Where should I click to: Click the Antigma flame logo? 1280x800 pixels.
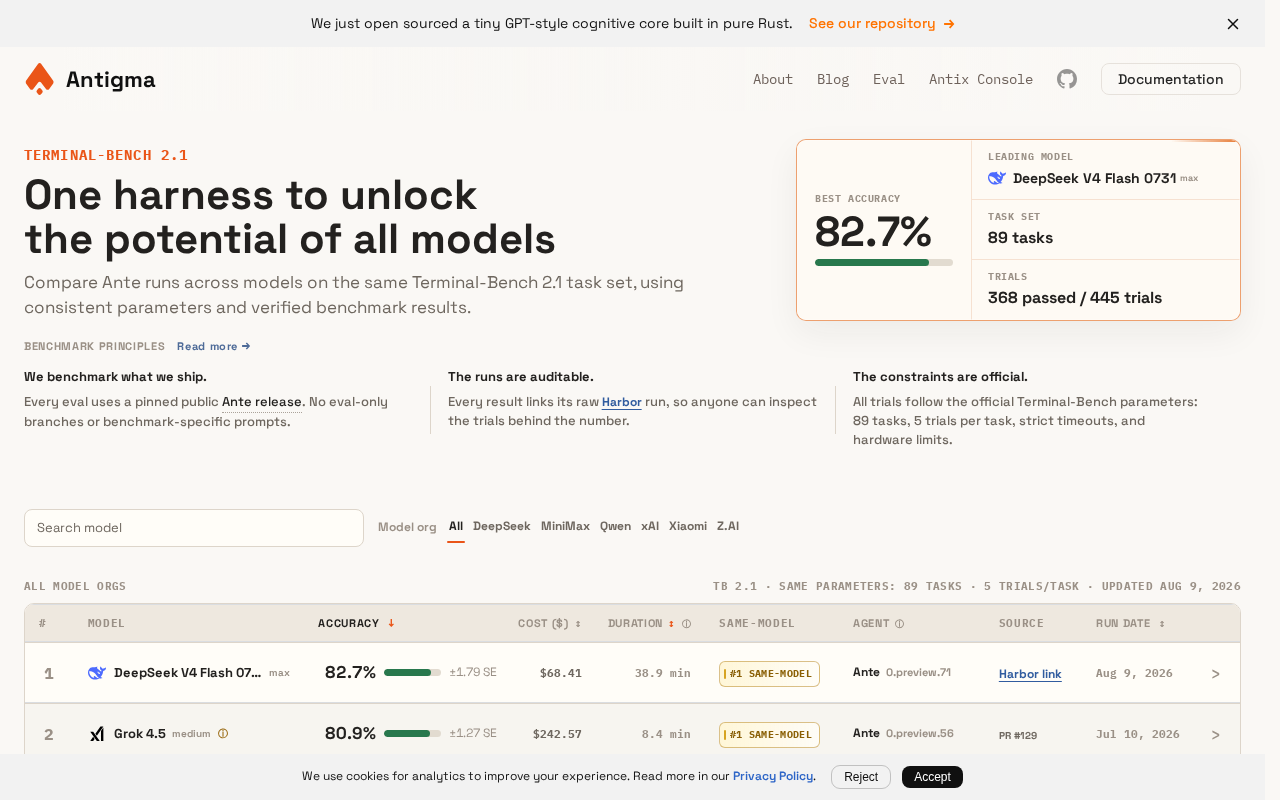(x=39, y=79)
